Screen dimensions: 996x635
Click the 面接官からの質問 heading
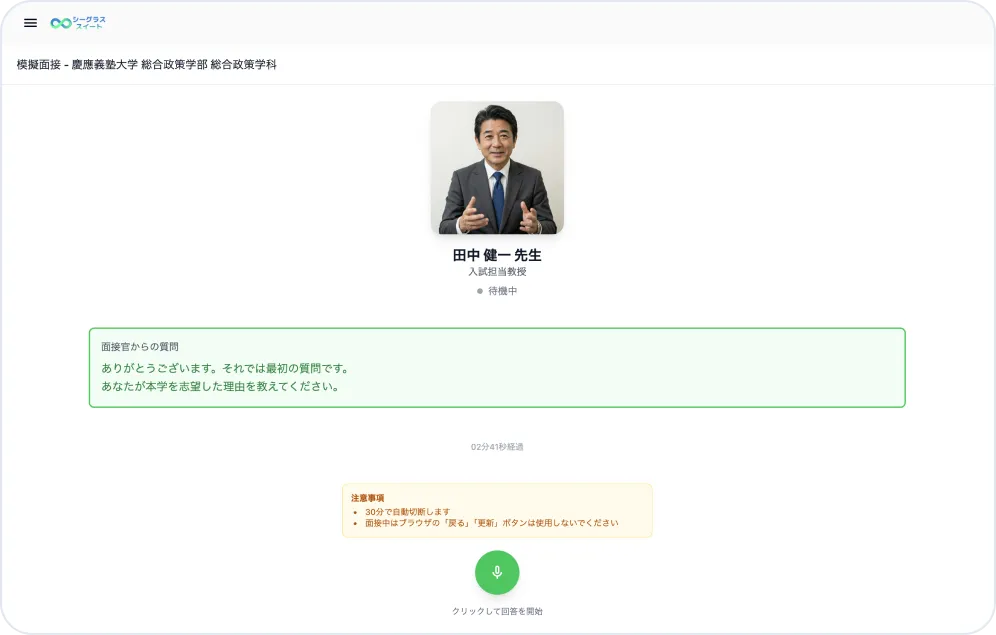click(140, 347)
